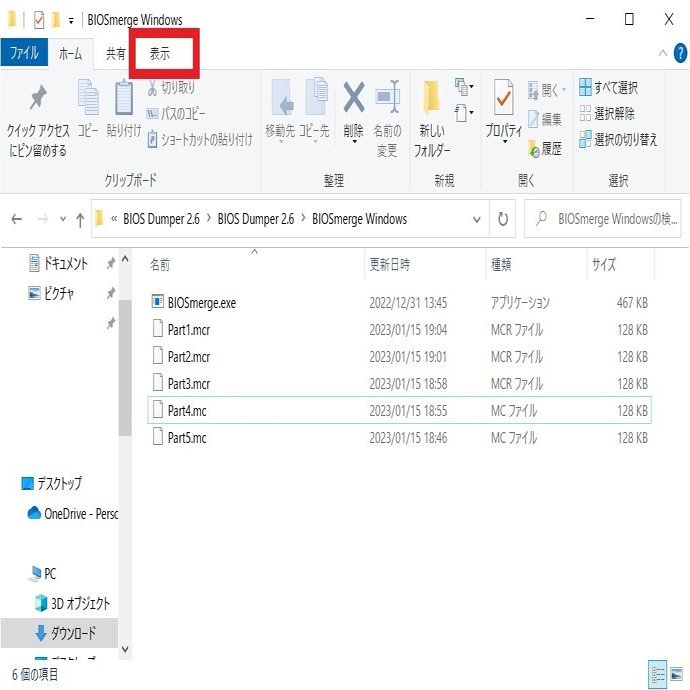The height and width of the screenshot is (690, 690).
Task: Open Customize Quick Access Toolbar dropdown
Action: [x=71, y=20]
